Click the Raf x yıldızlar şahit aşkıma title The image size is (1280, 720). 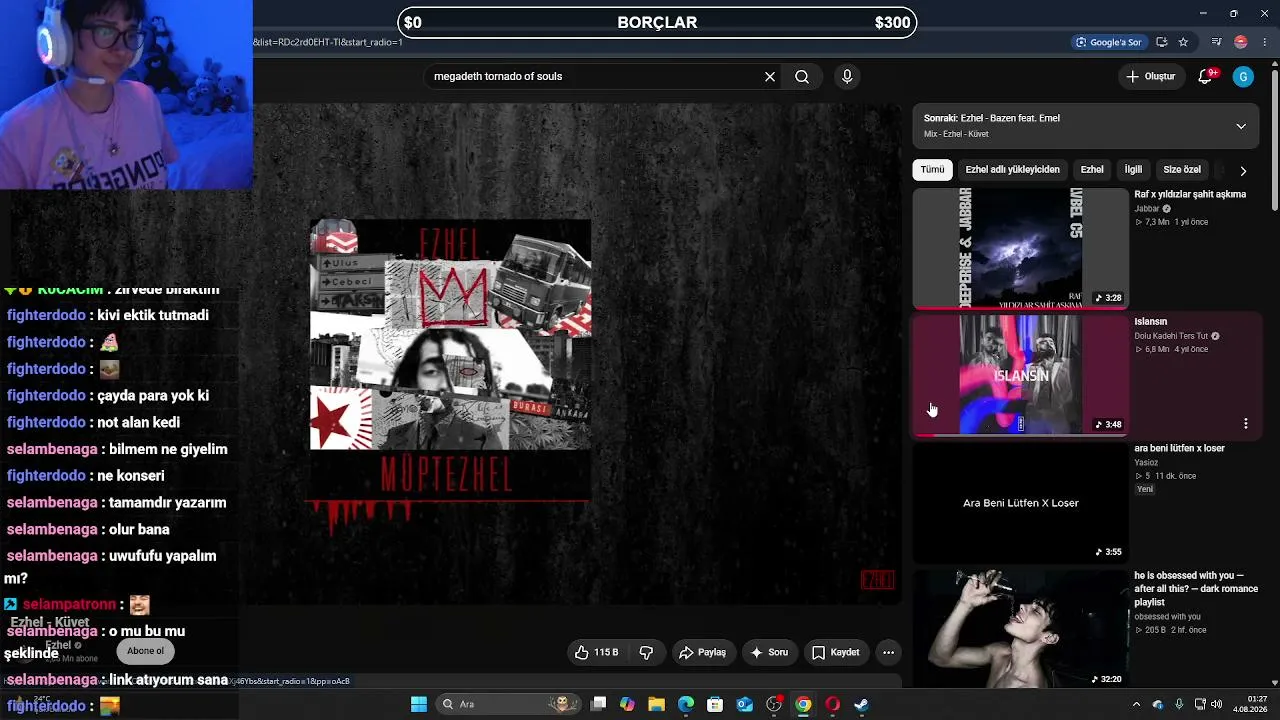(1190, 194)
